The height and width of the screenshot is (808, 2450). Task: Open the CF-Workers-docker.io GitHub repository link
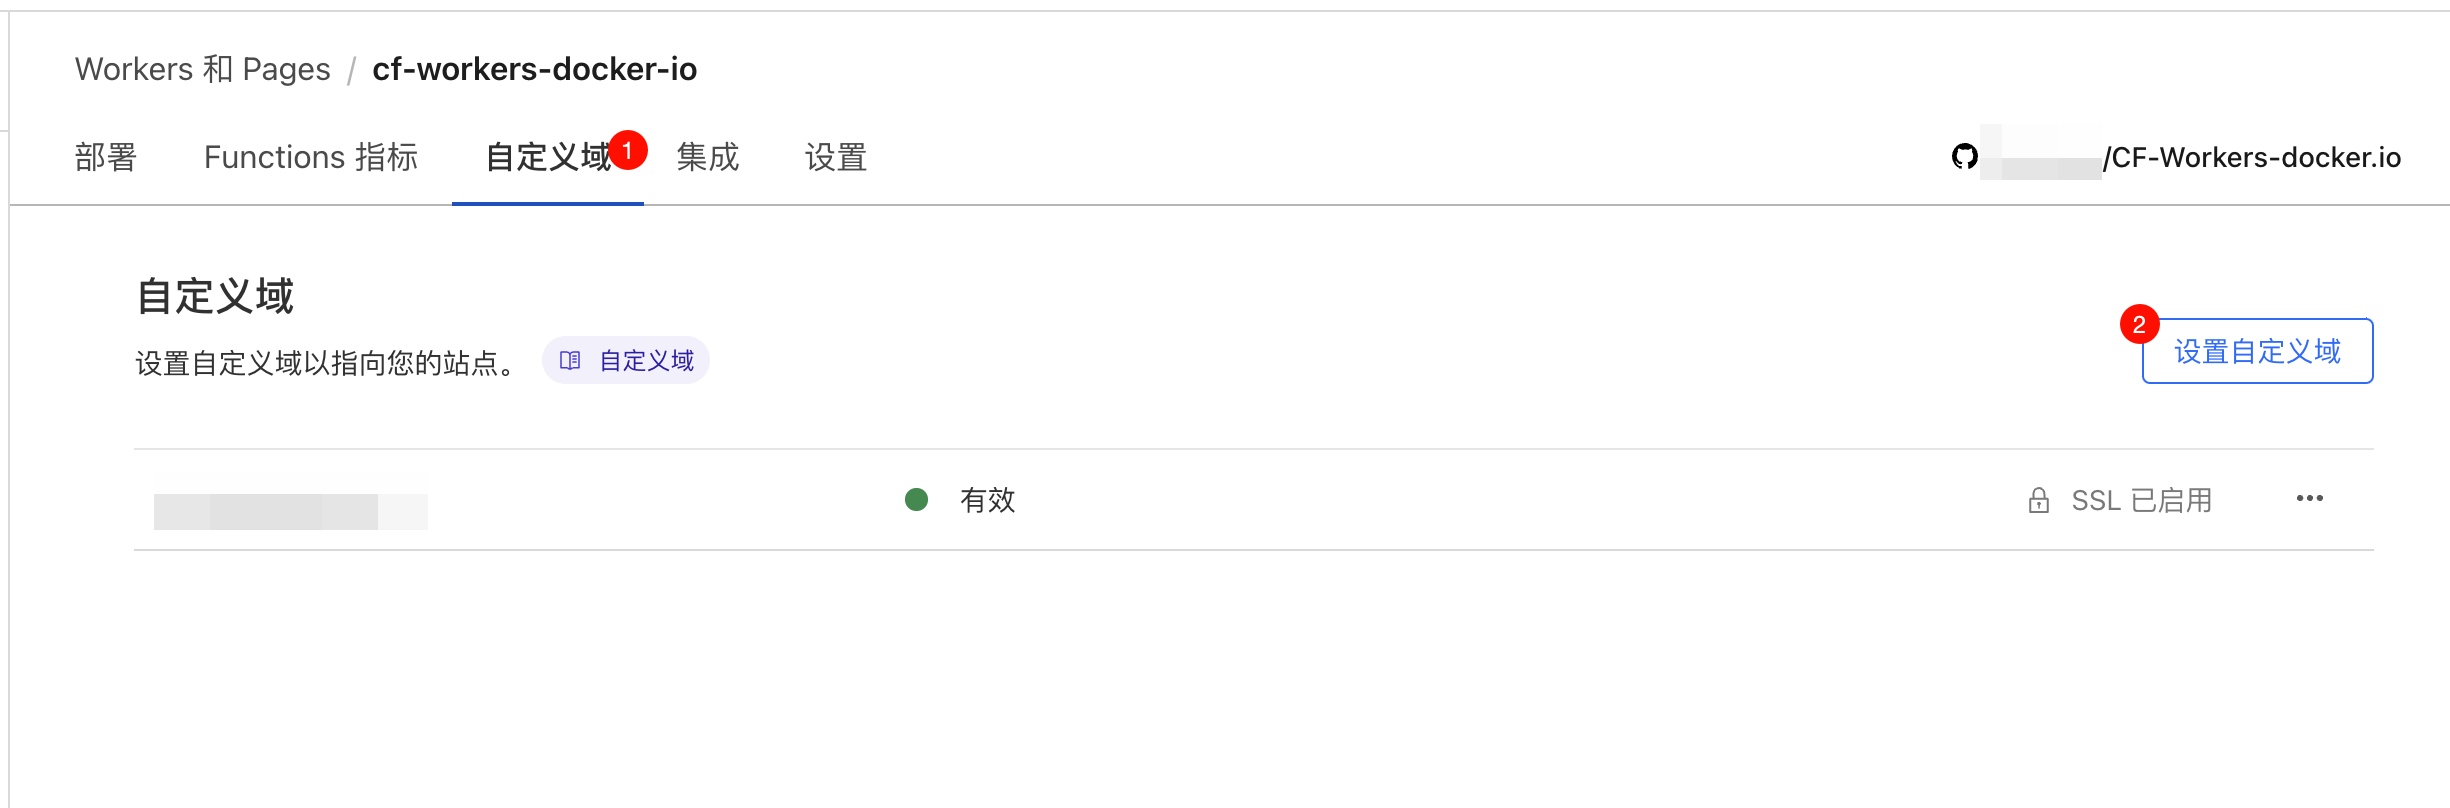pyautogui.click(x=2251, y=158)
